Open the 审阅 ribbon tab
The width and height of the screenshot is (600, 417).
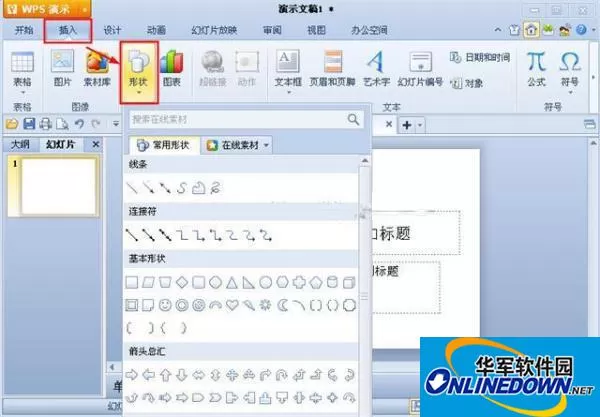[272, 30]
